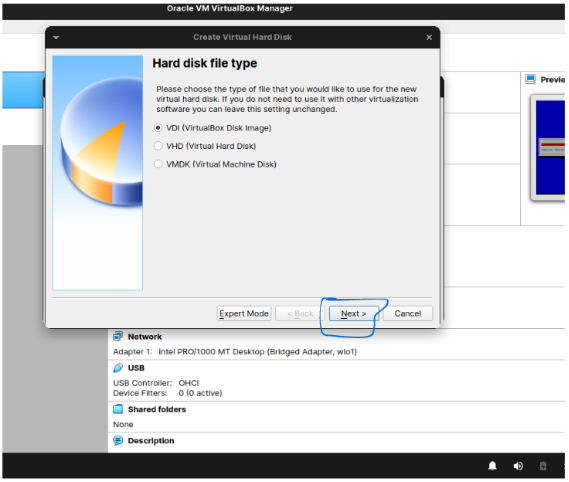Click Next to continue the wizard
Screen dimensions: 569x482
point(353,314)
